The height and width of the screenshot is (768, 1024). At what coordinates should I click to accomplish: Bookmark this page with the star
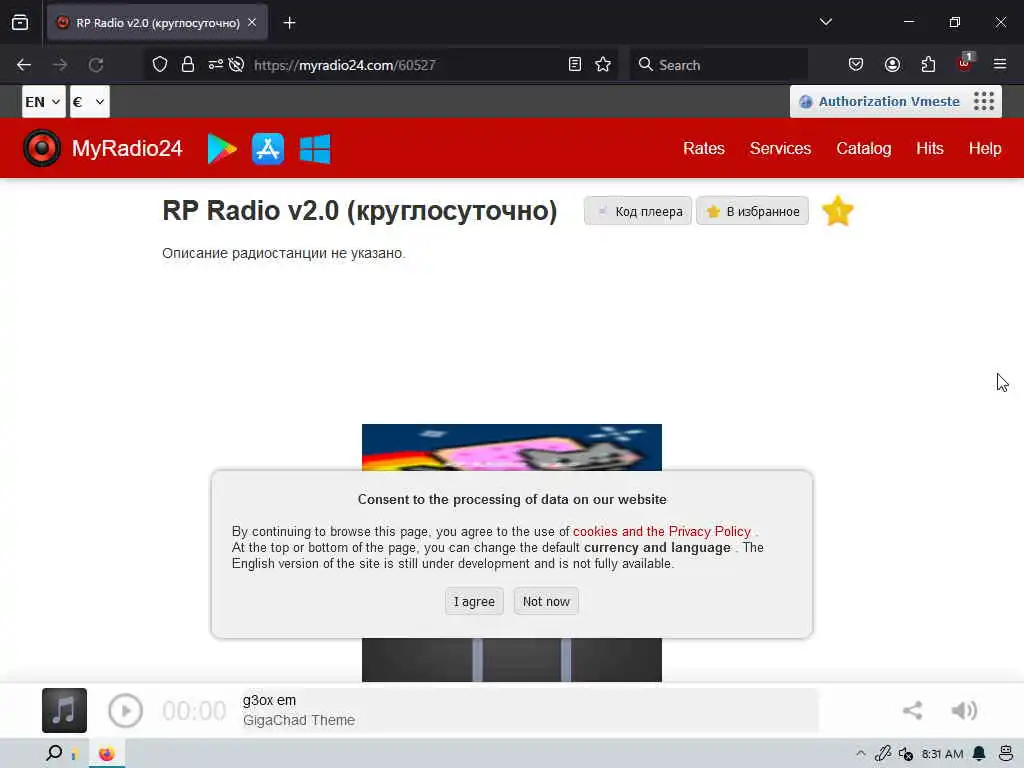[x=603, y=65]
